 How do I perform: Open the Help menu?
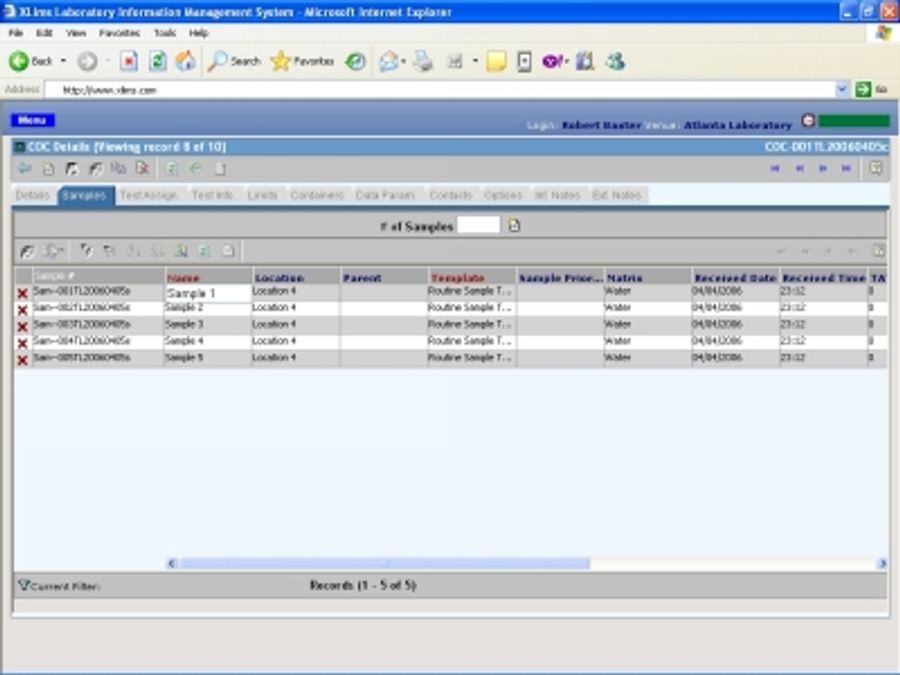[x=199, y=33]
